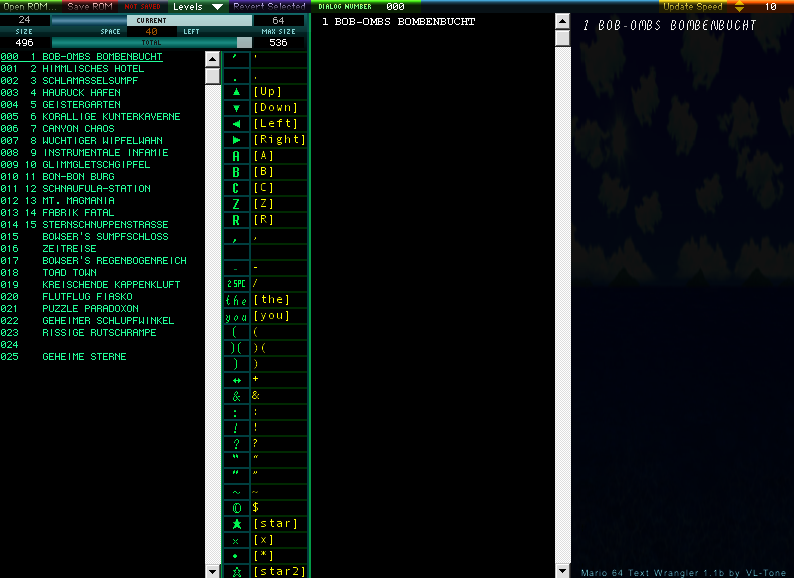Open the Levels category dropdown
Viewport: 794px width, 578px height.
(x=197, y=6)
